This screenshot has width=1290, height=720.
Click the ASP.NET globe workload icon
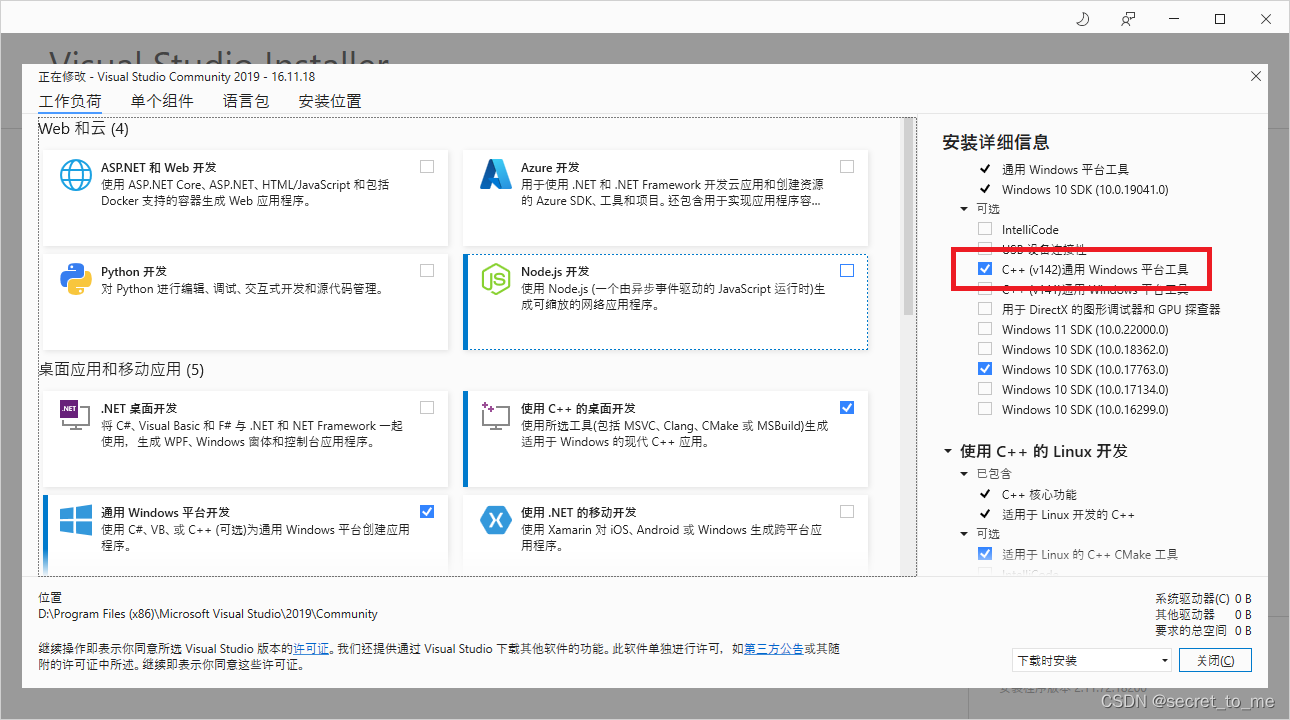click(76, 175)
